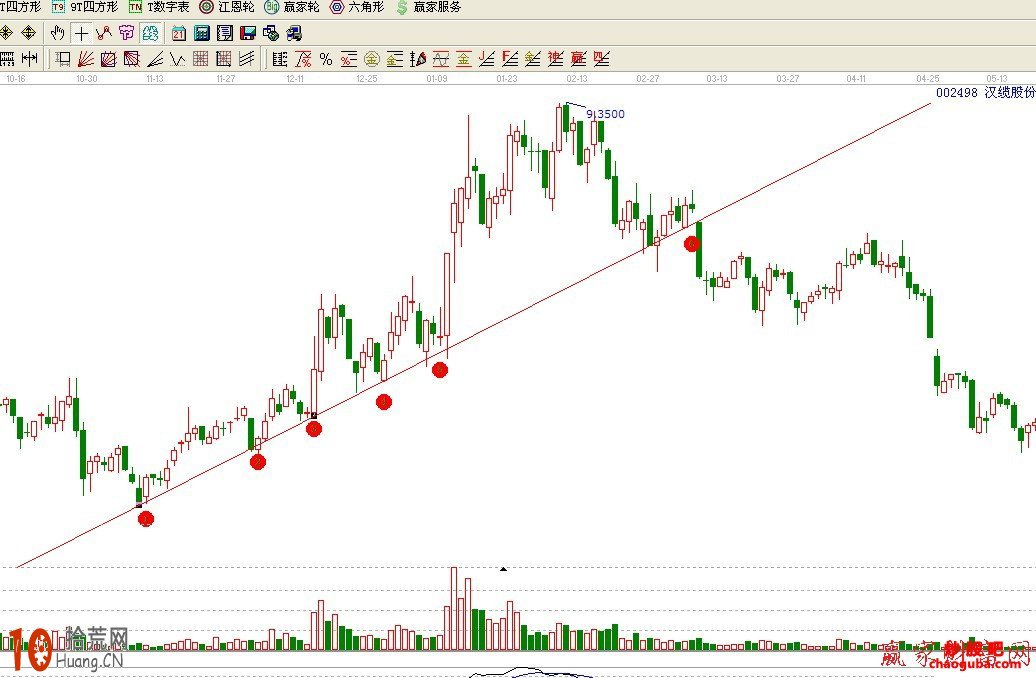Select the sine wave between lines tool
This screenshot has height=678, width=1036.
pyautogui.click(x=441, y=59)
